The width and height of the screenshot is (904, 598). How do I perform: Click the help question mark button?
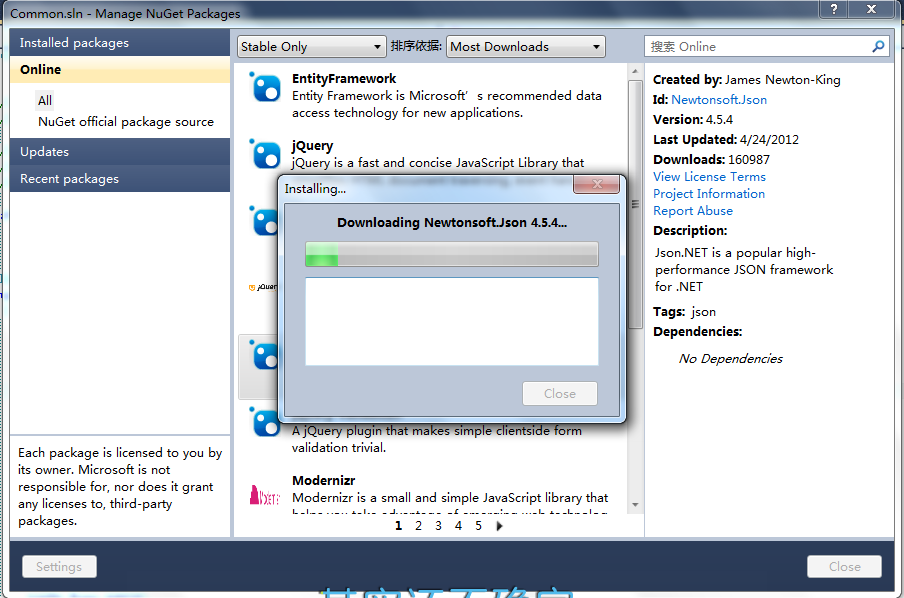[x=834, y=9]
